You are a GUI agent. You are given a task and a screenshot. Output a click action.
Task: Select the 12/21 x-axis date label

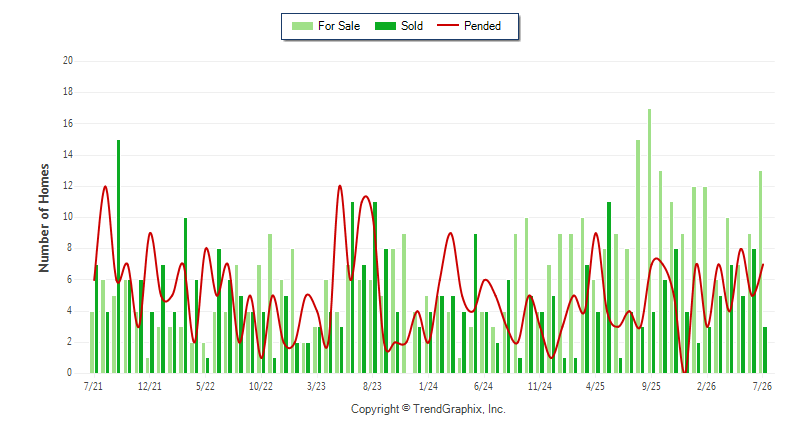pos(149,386)
